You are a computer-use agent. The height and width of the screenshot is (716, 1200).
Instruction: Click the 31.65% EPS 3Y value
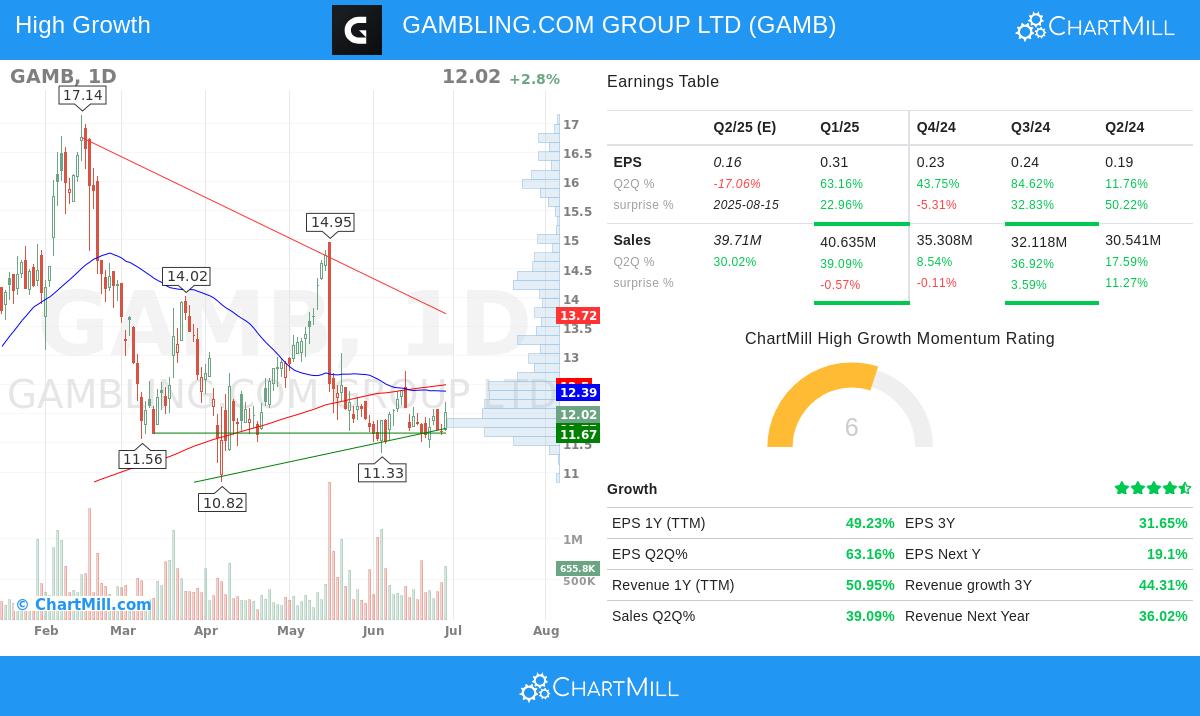[1163, 523]
